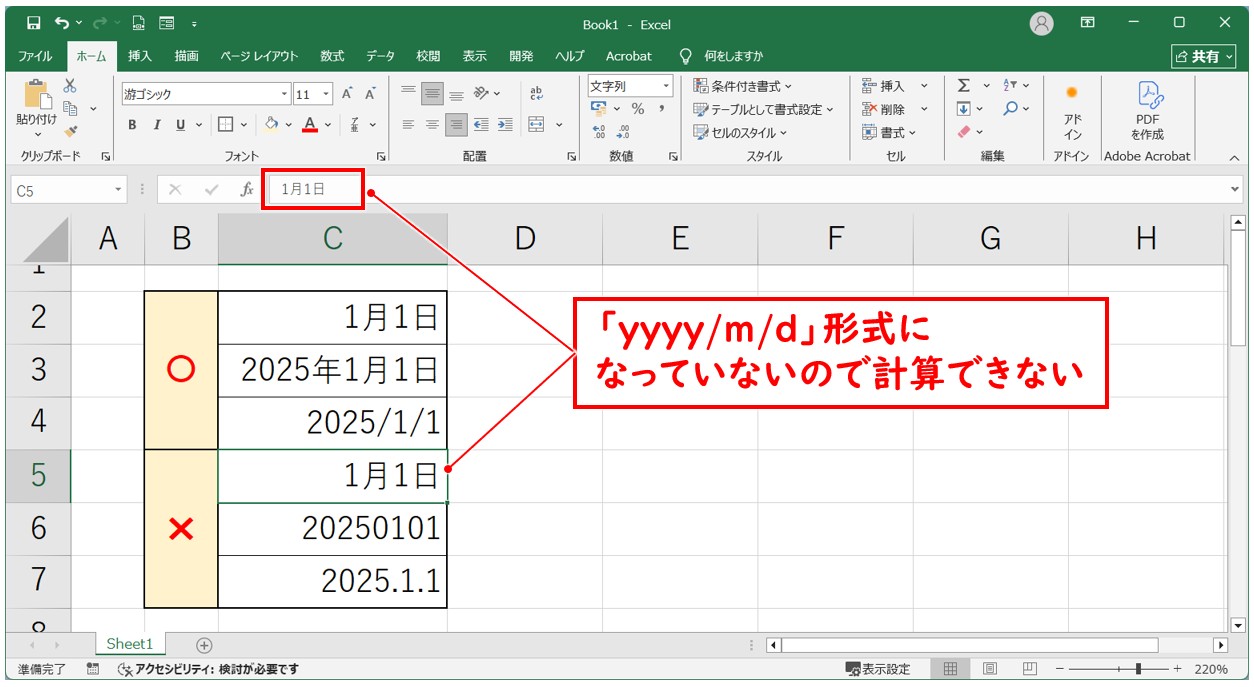Open the 条件付き書式 dropdown
This screenshot has height=687, width=1254.
pos(743,86)
